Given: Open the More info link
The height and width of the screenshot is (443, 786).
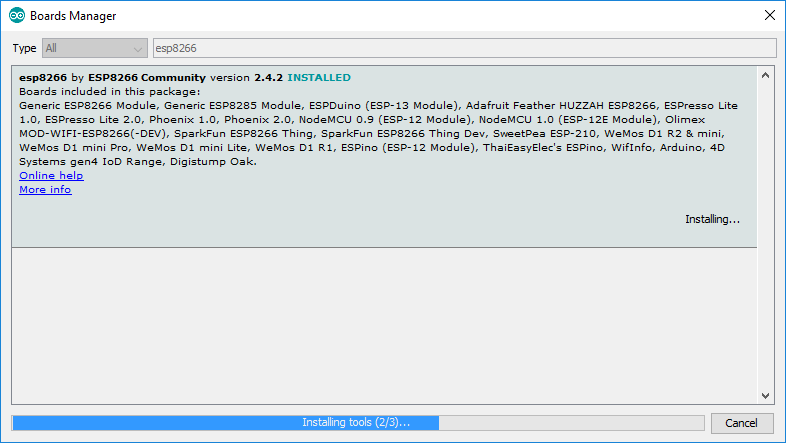Looking at the screenshot, I should [x=45, y=189].
